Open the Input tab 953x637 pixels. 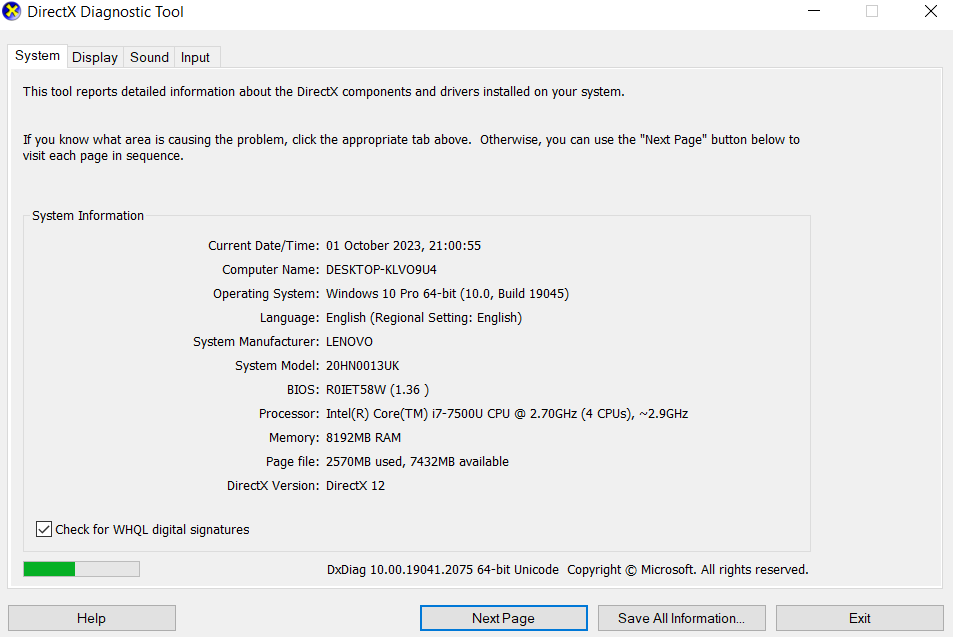click(195, 57)
